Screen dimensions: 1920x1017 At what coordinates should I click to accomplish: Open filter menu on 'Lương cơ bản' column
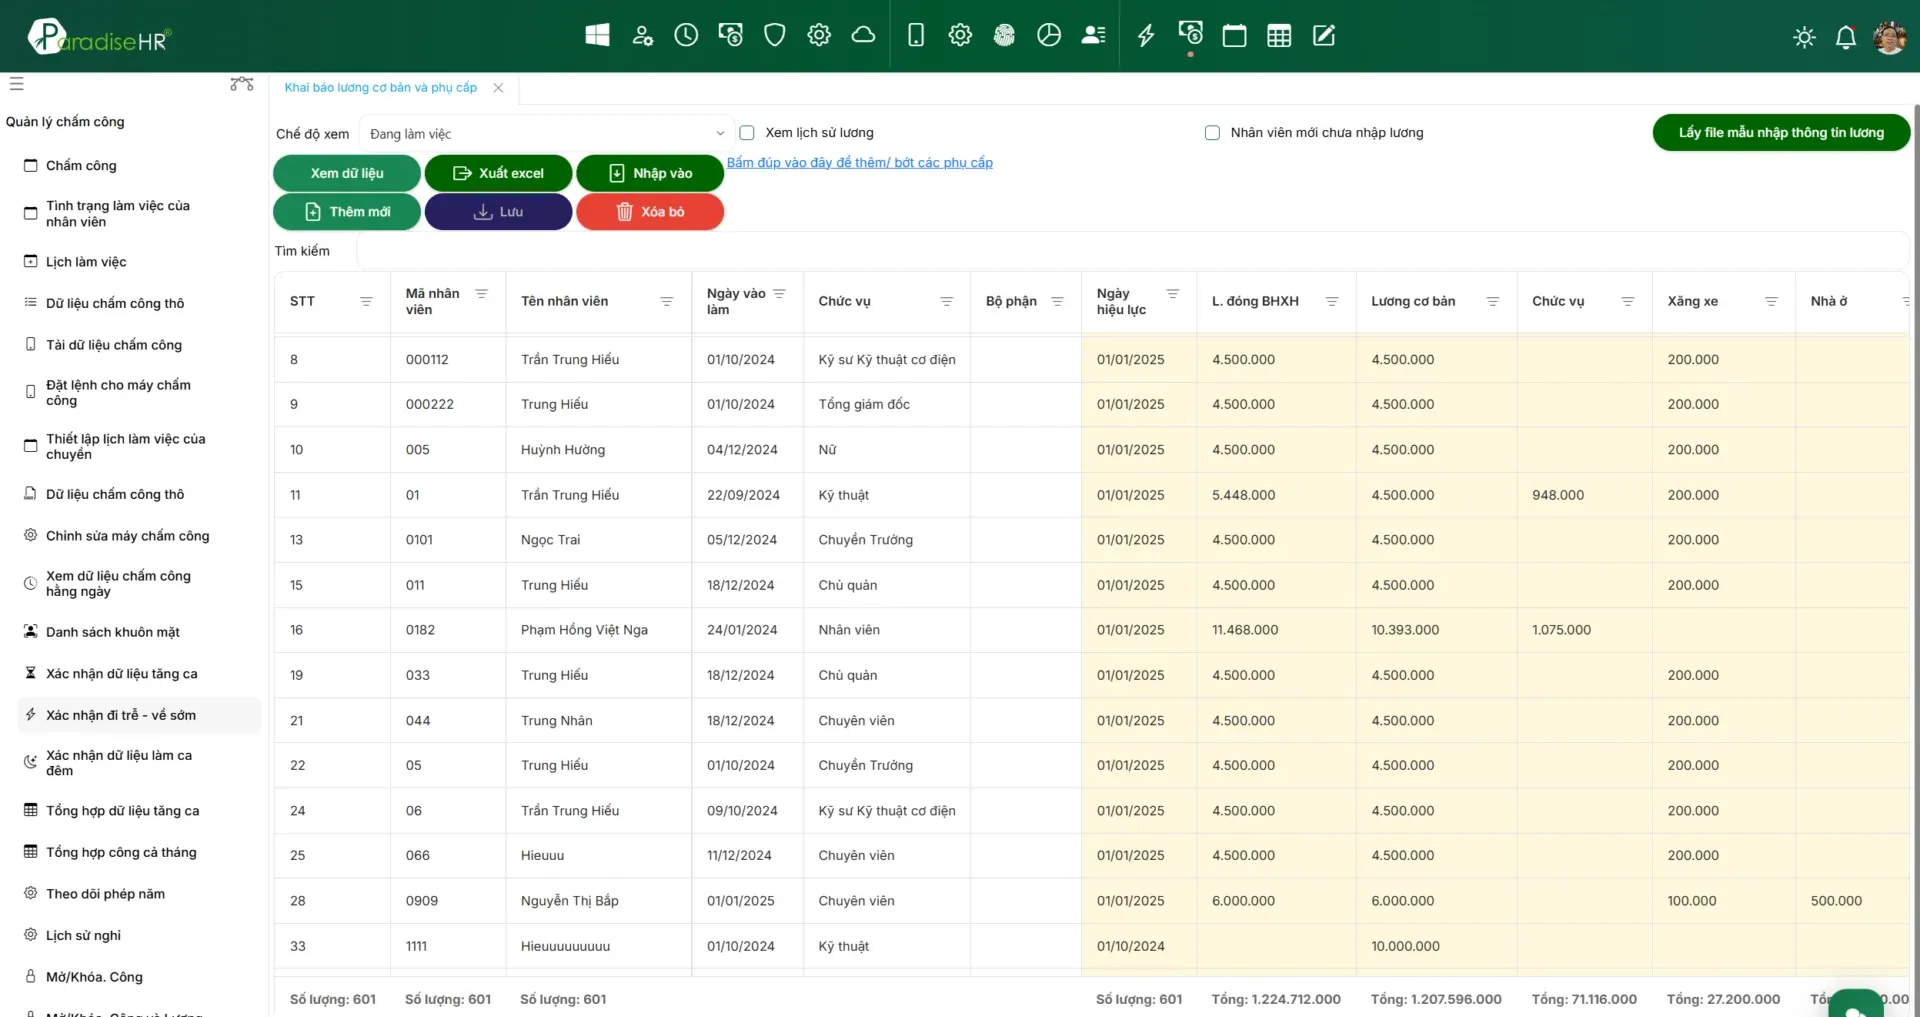coord(1492,302)
